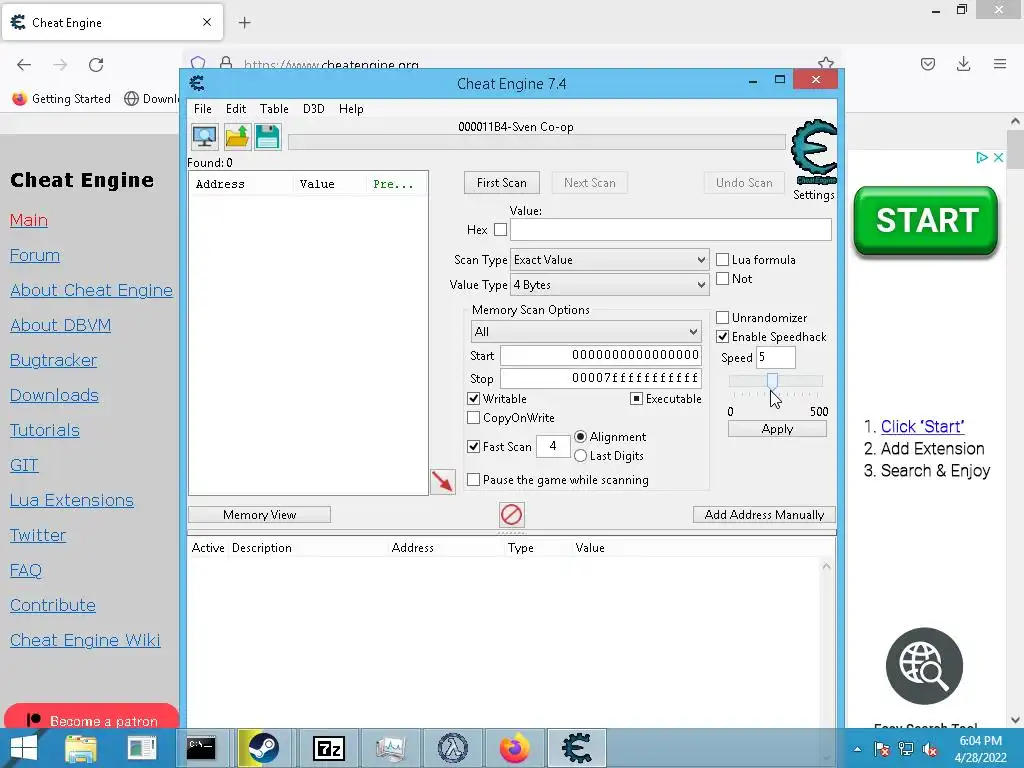Viewport: 1024px width, 768px height.
Task: Open the memory region All dropdown
Action: (x=586, y=332)
